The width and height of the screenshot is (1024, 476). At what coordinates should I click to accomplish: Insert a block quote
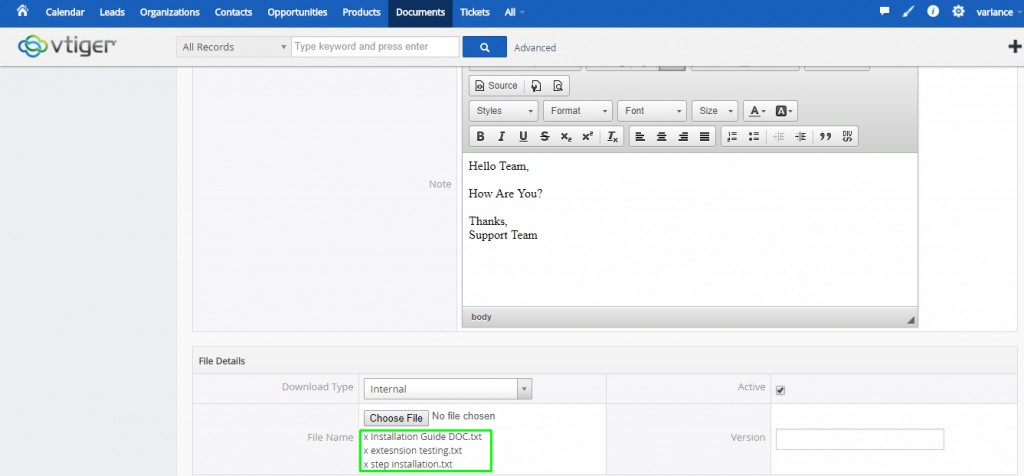point(825,136)
